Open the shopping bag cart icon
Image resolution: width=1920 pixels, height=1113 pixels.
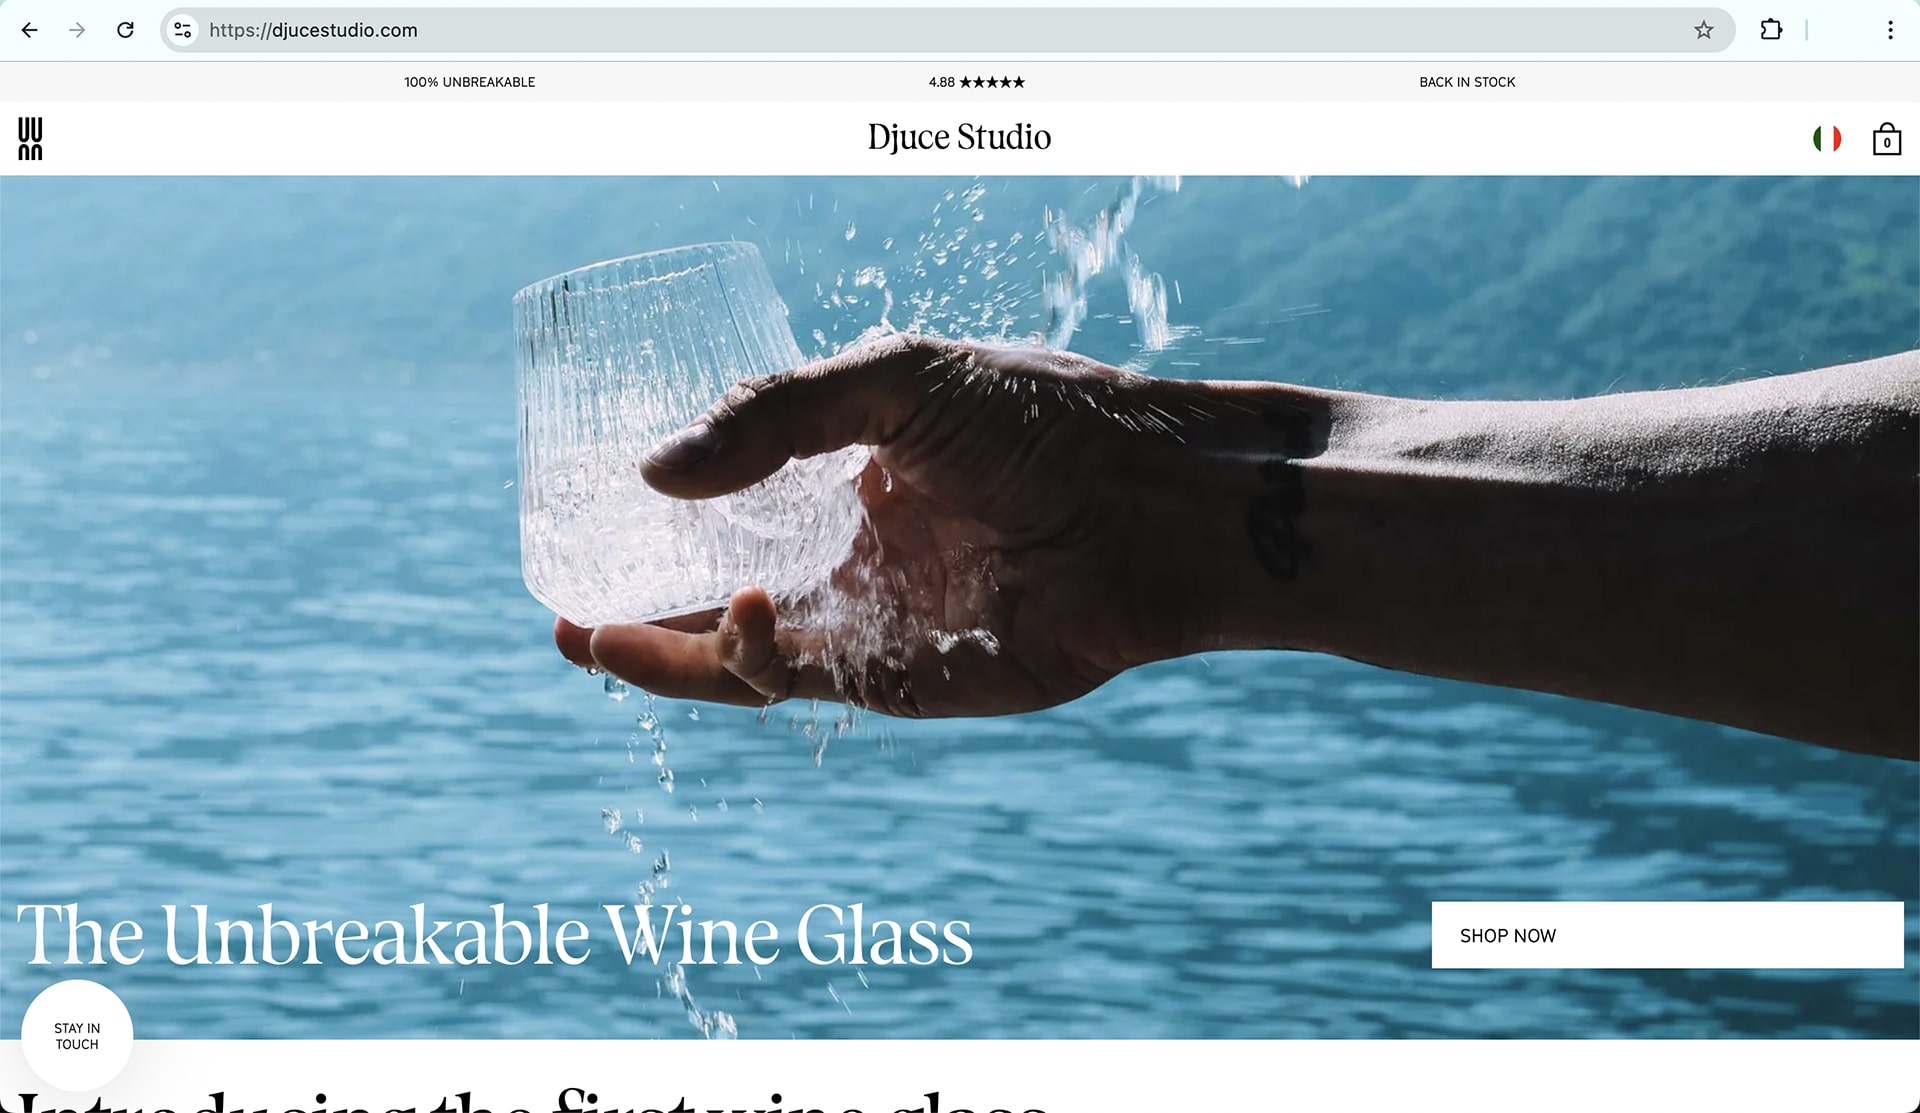point(1886,139)
